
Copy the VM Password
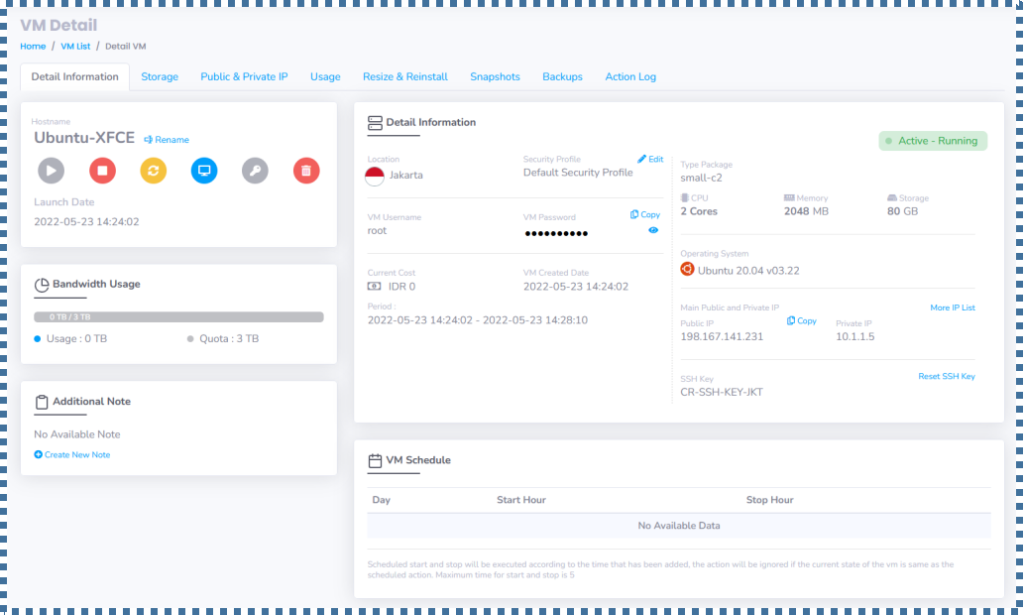click(644, 214)
